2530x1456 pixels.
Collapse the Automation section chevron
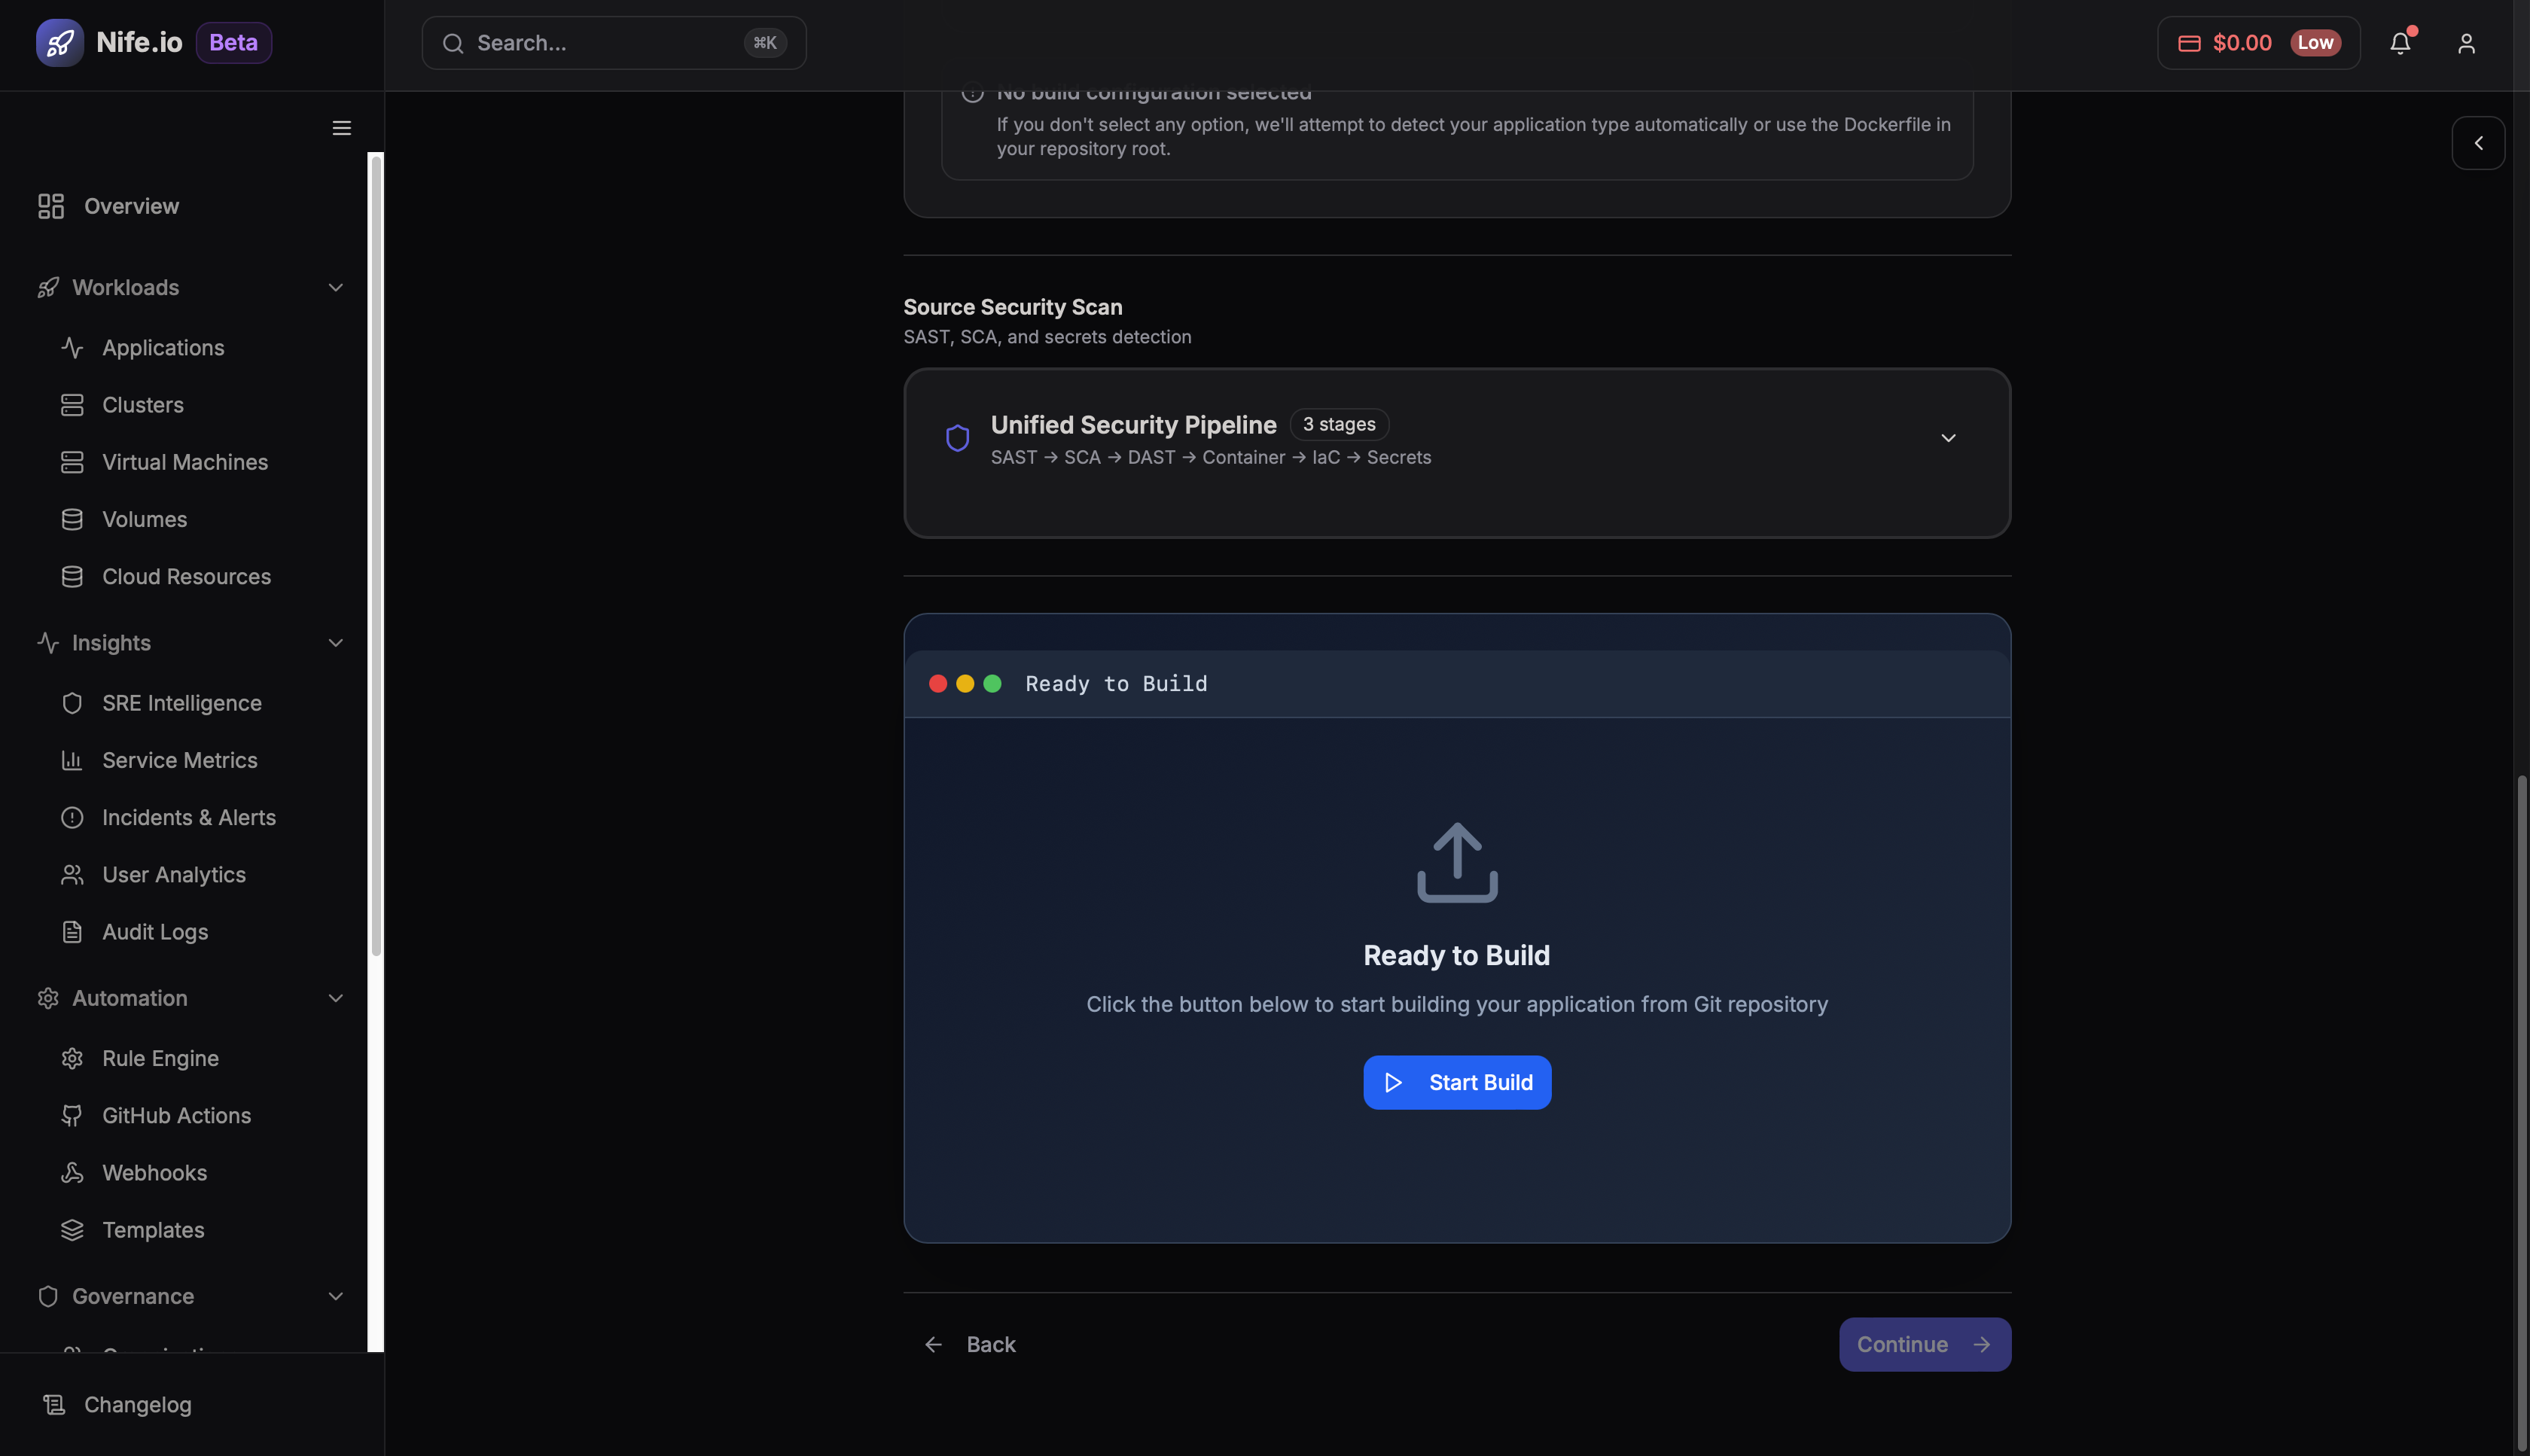[x=335, y=998]
